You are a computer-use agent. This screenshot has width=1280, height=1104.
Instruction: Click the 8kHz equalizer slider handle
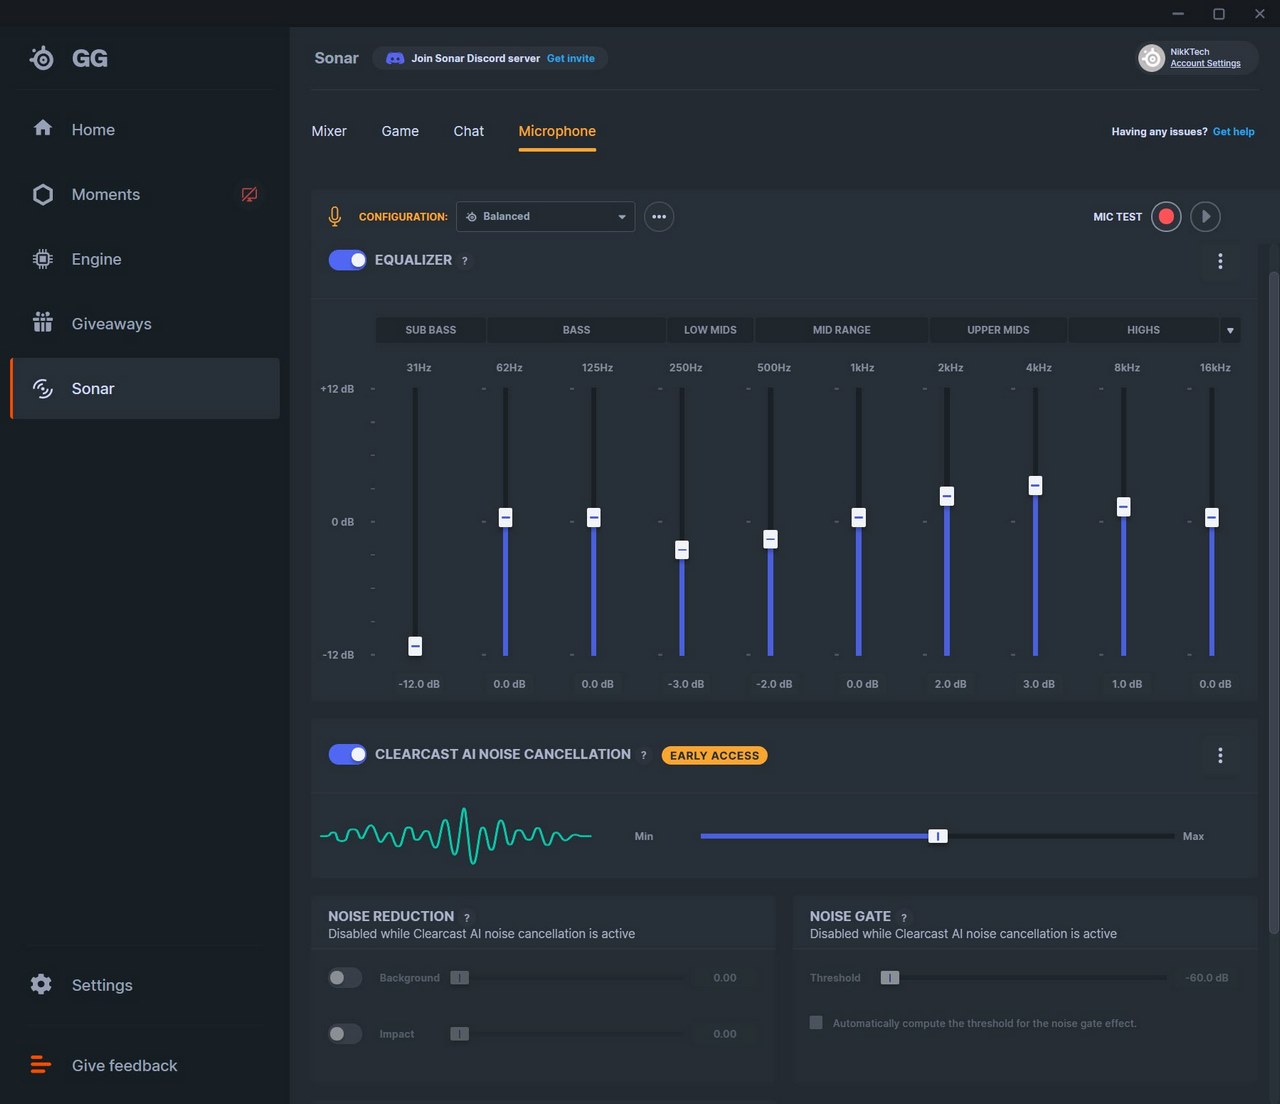point(1123,507)
